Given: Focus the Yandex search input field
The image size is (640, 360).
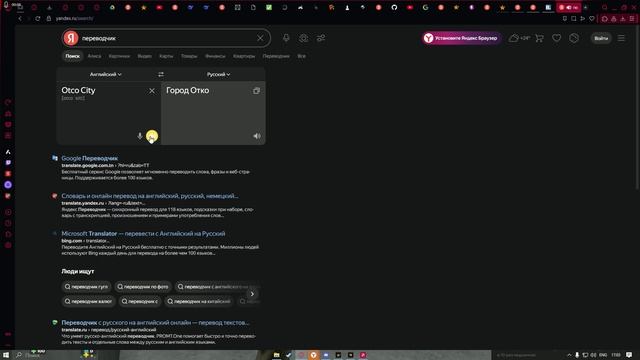Looking at the screenshot, I should click(167, 38).
